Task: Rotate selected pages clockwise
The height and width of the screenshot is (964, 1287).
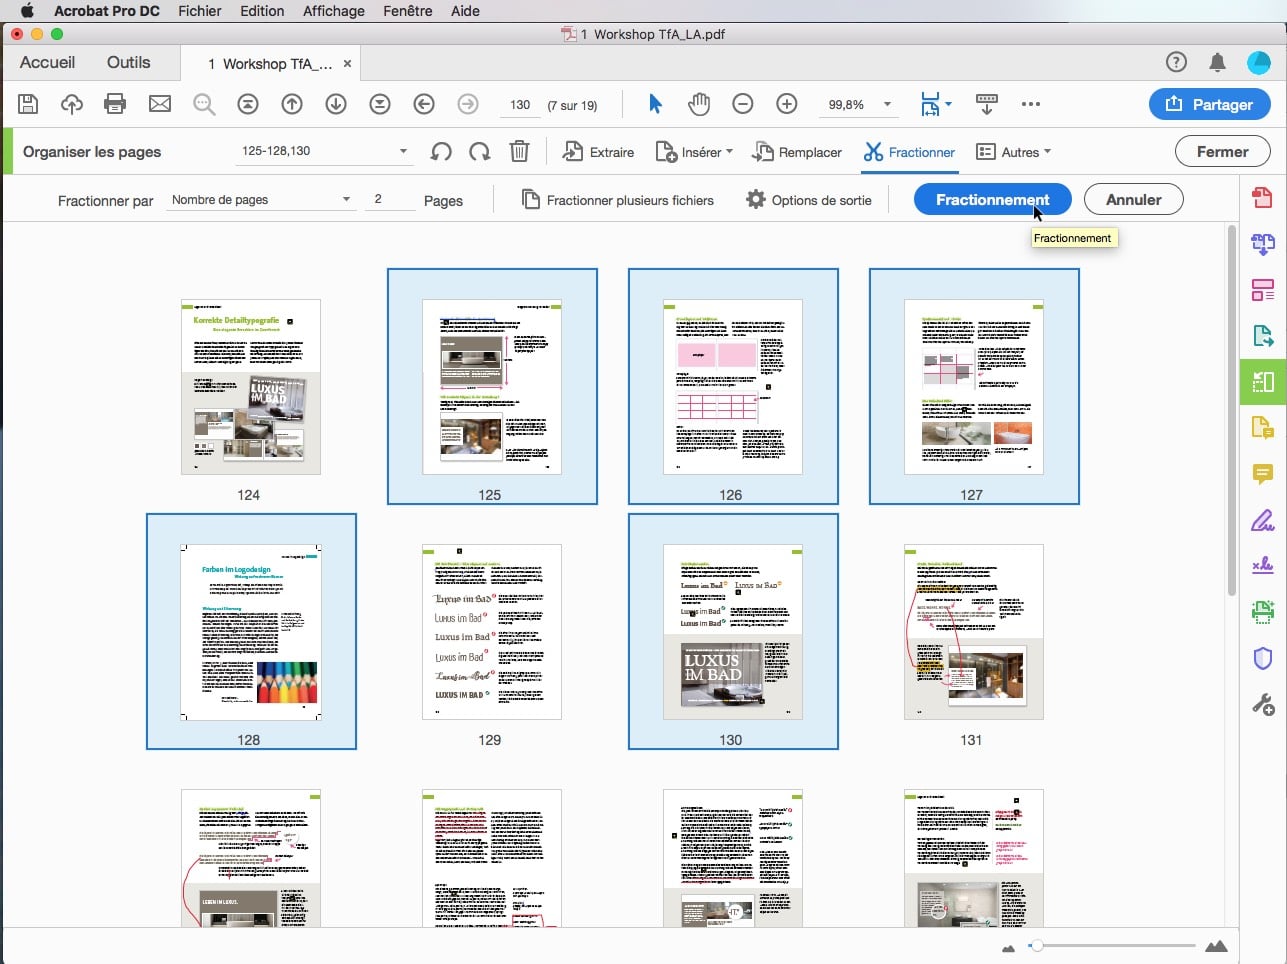Action: coord(480,152)
